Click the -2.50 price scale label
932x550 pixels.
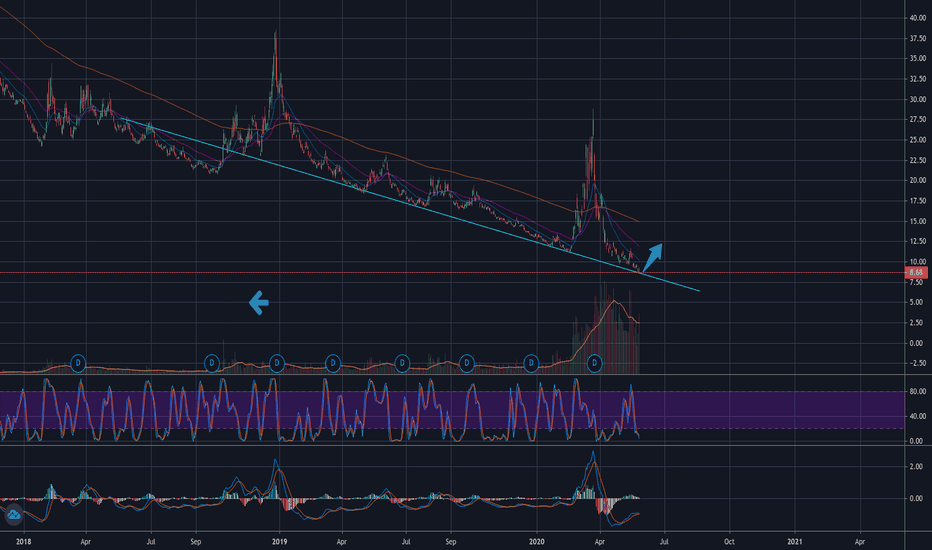(x=916, y=363)
